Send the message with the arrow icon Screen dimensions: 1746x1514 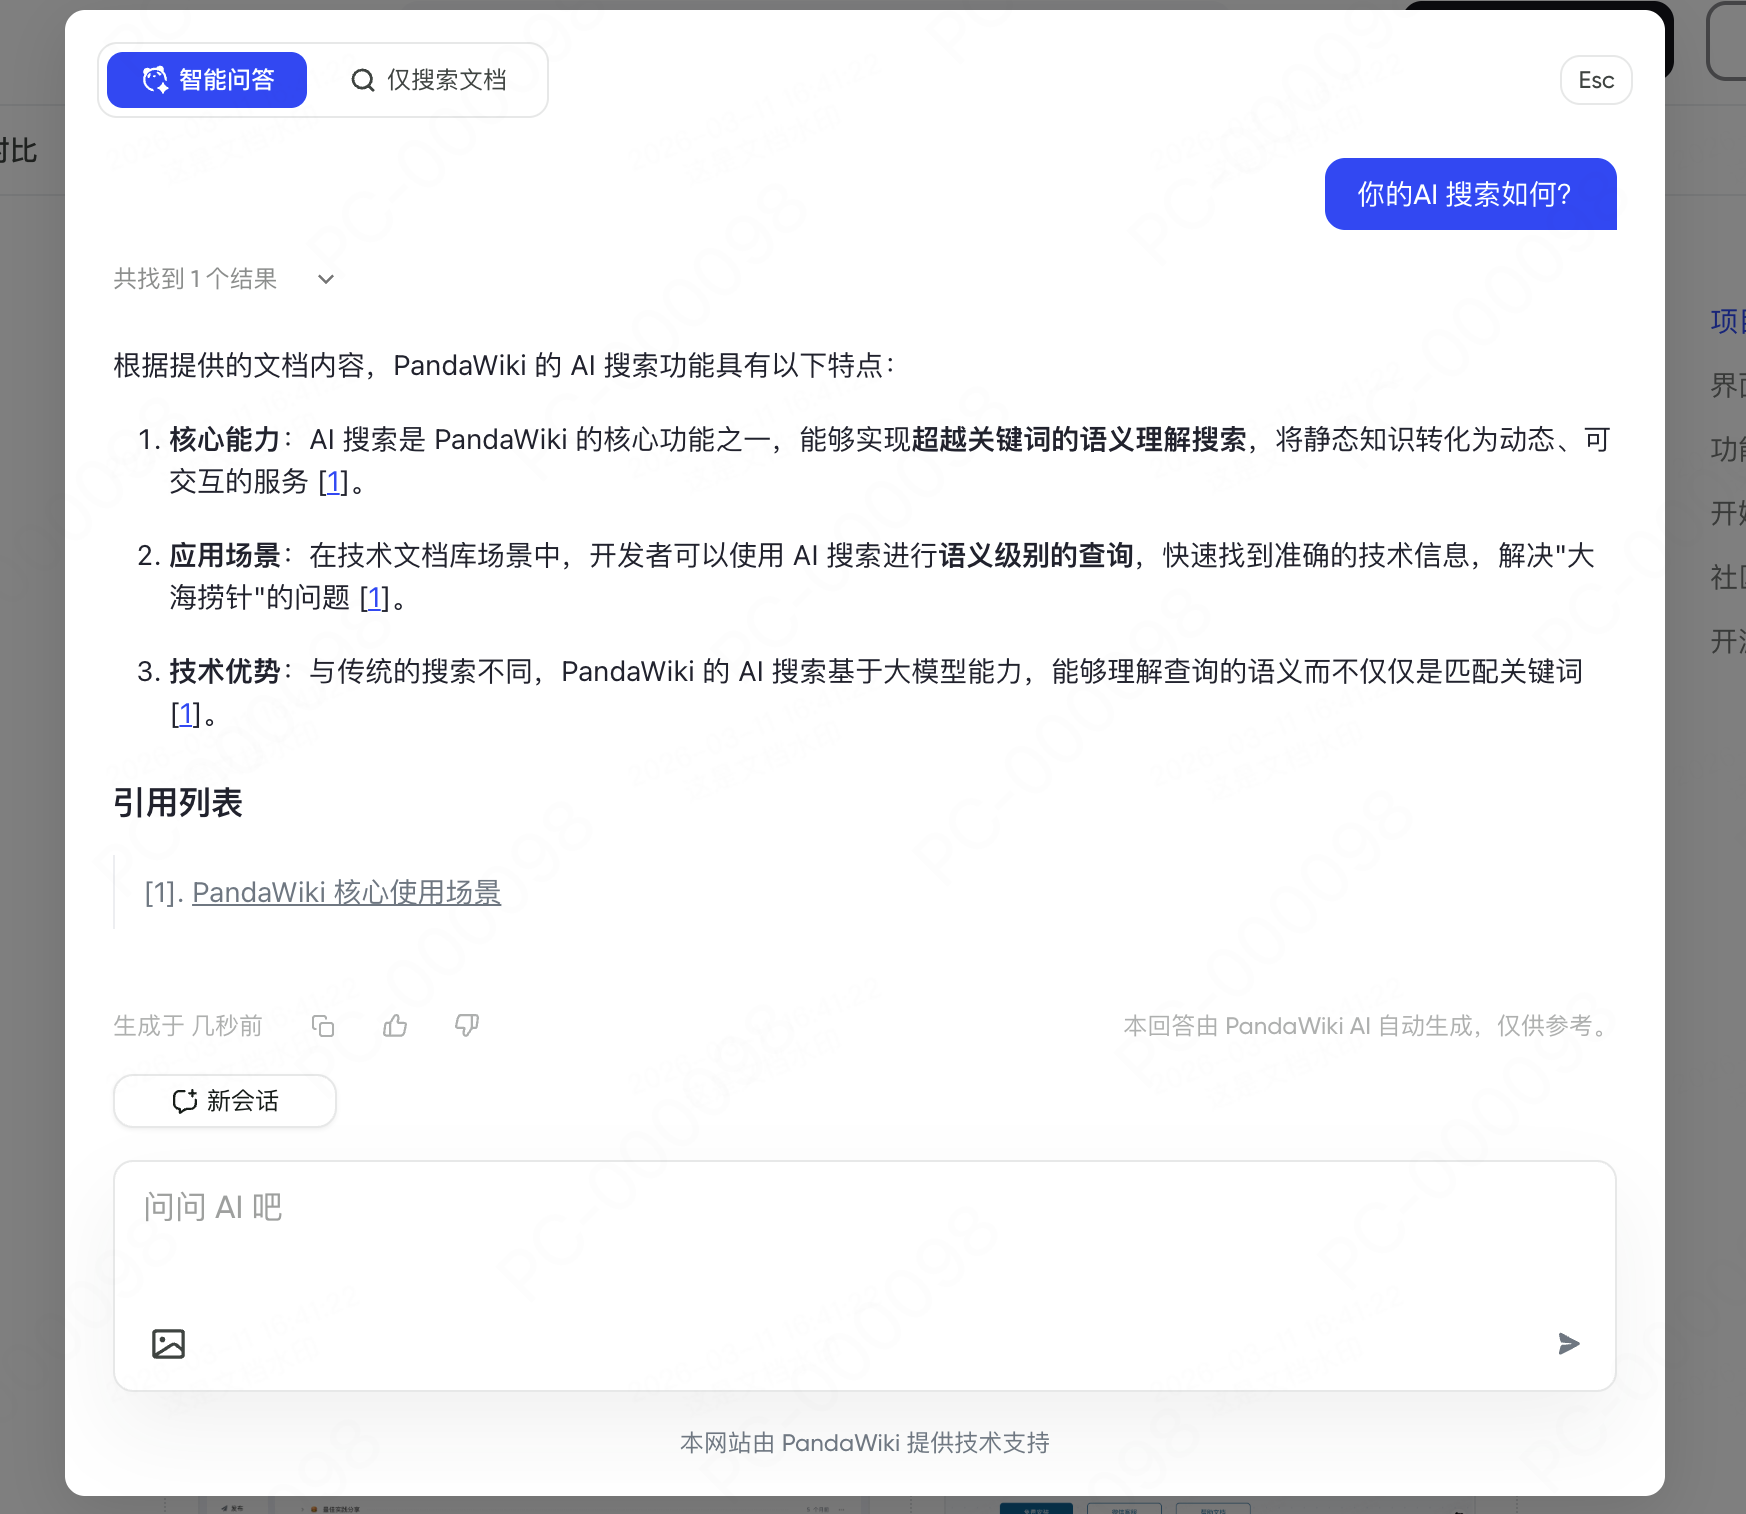(x=1569, y=1344)
